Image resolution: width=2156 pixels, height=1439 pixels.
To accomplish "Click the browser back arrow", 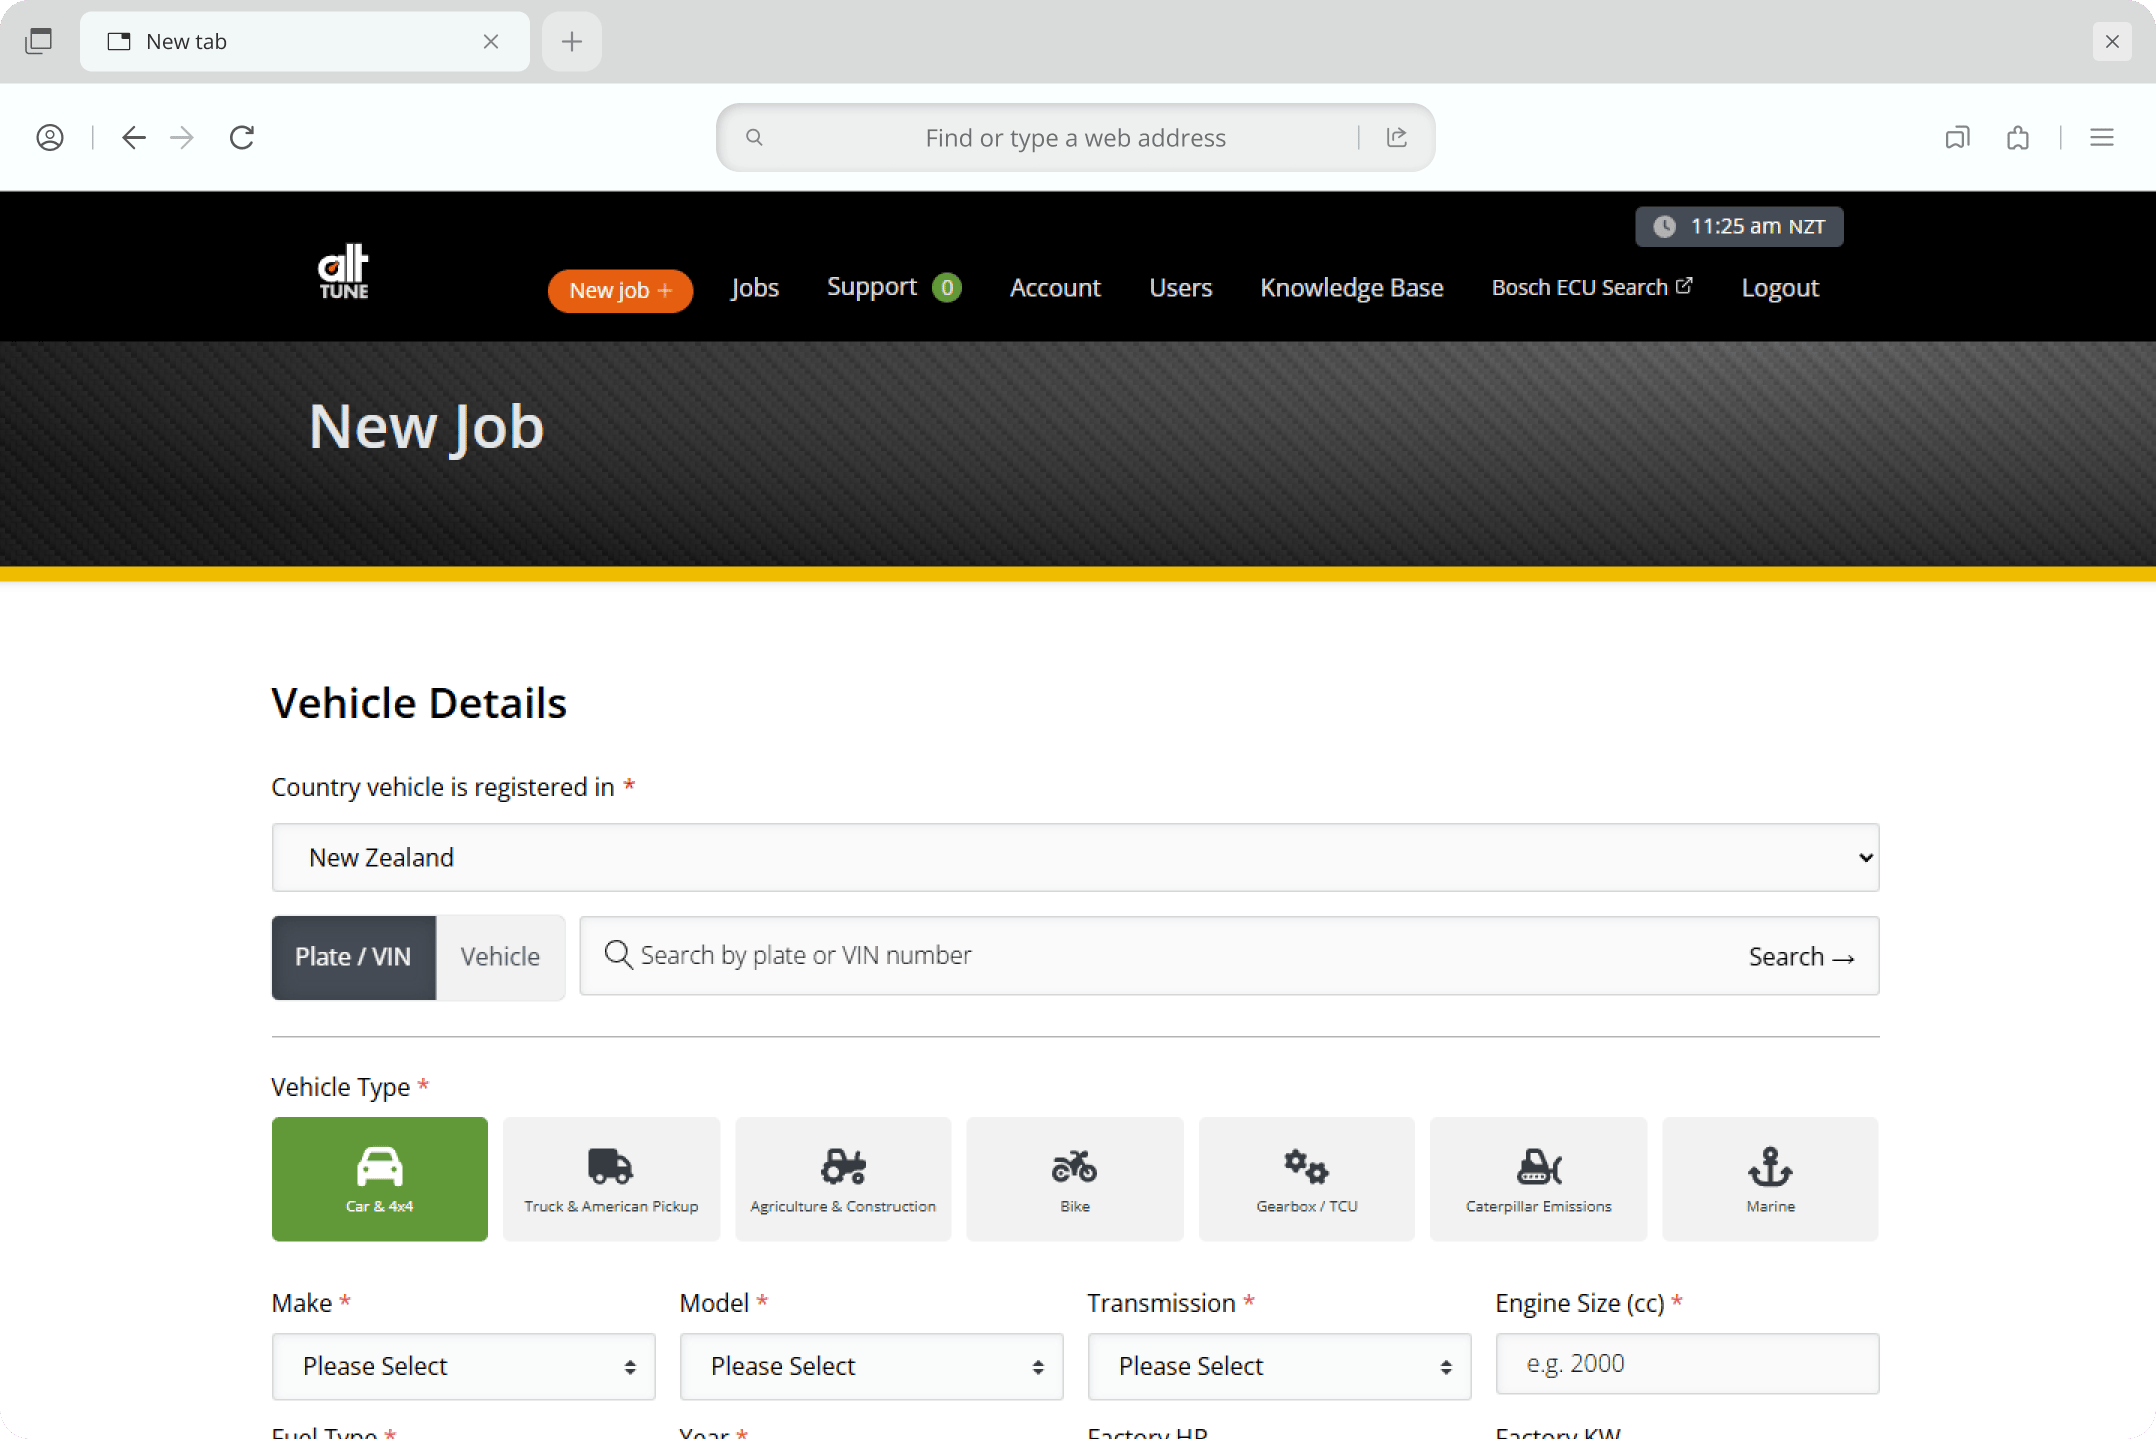I will (x=133, y=138).
